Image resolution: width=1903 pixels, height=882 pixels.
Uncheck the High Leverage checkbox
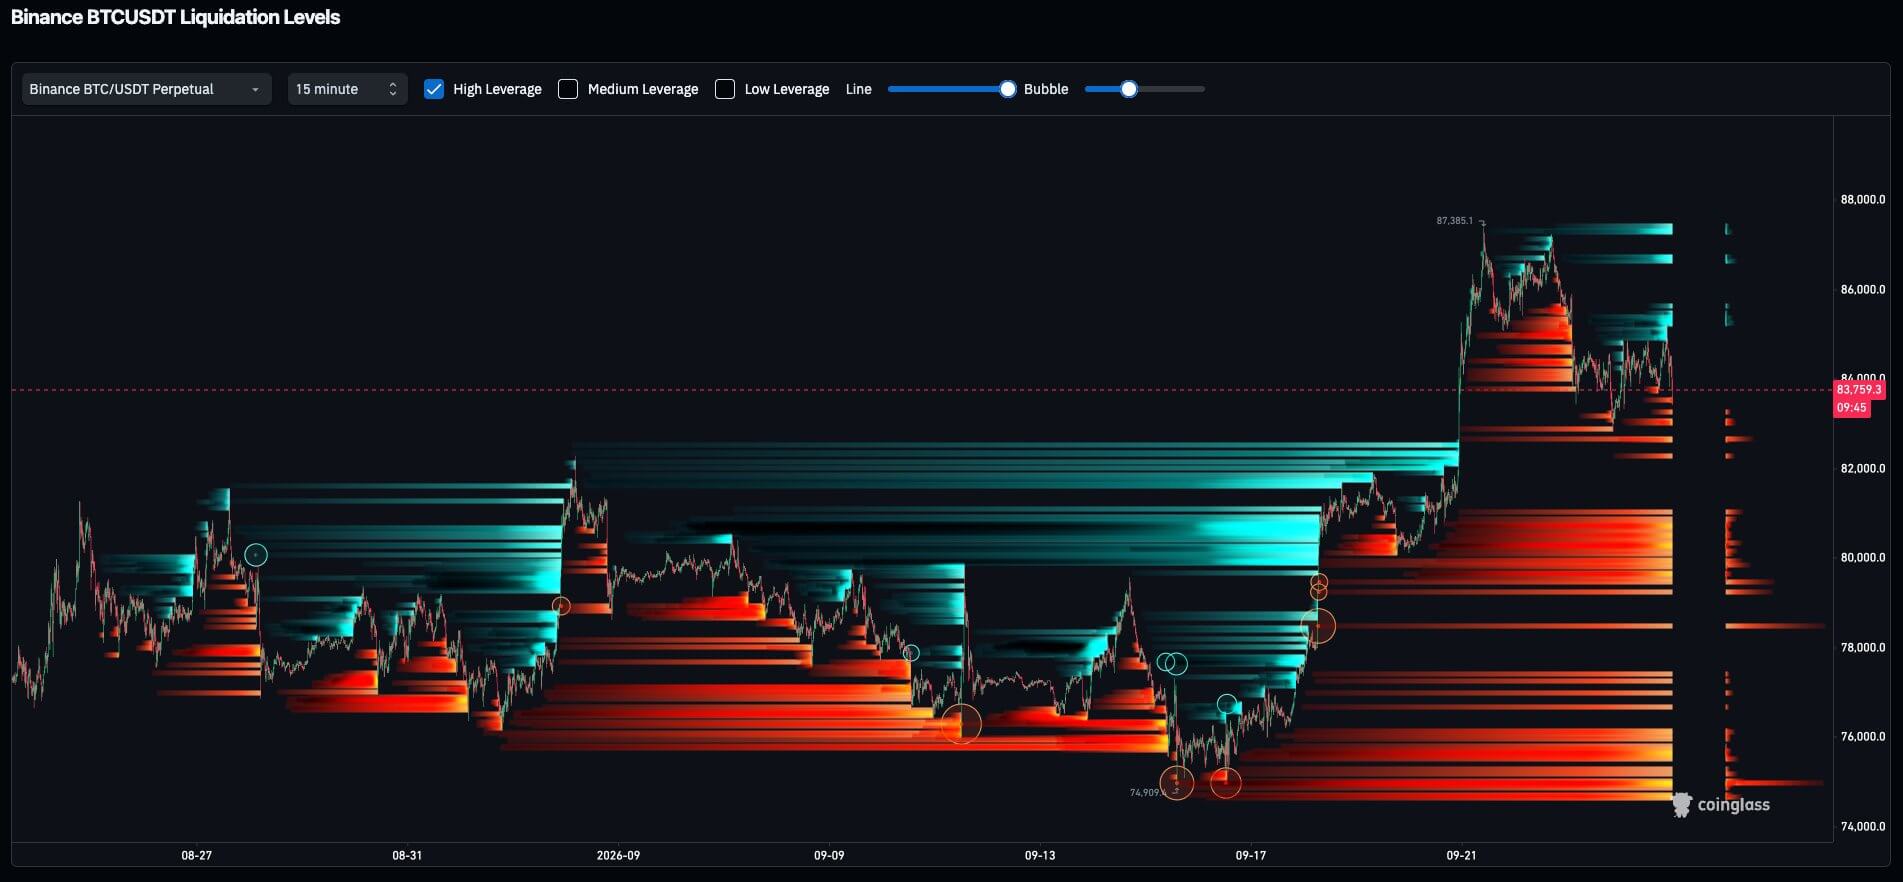point(434,89)
